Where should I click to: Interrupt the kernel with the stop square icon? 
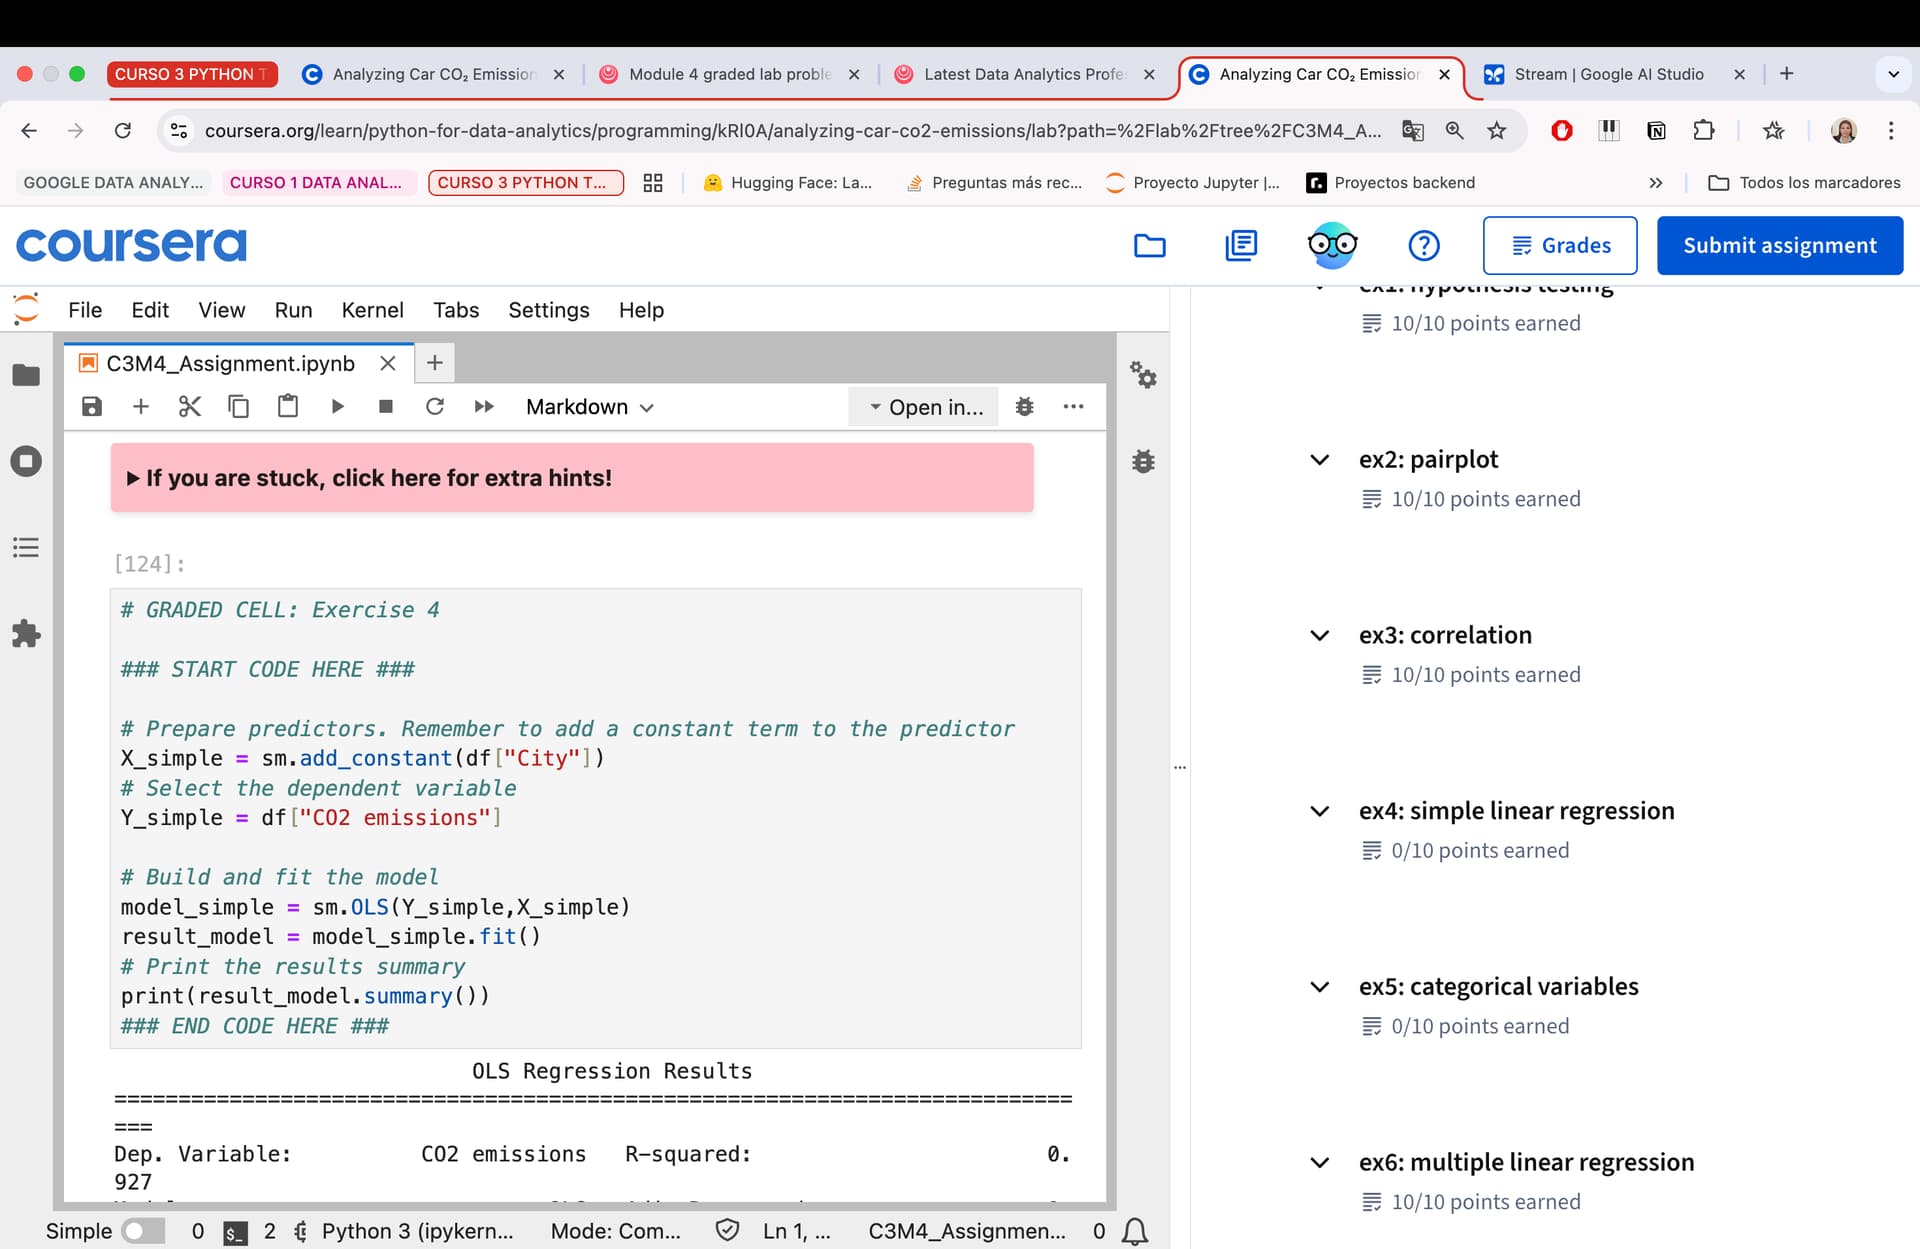tap(386, 407)
